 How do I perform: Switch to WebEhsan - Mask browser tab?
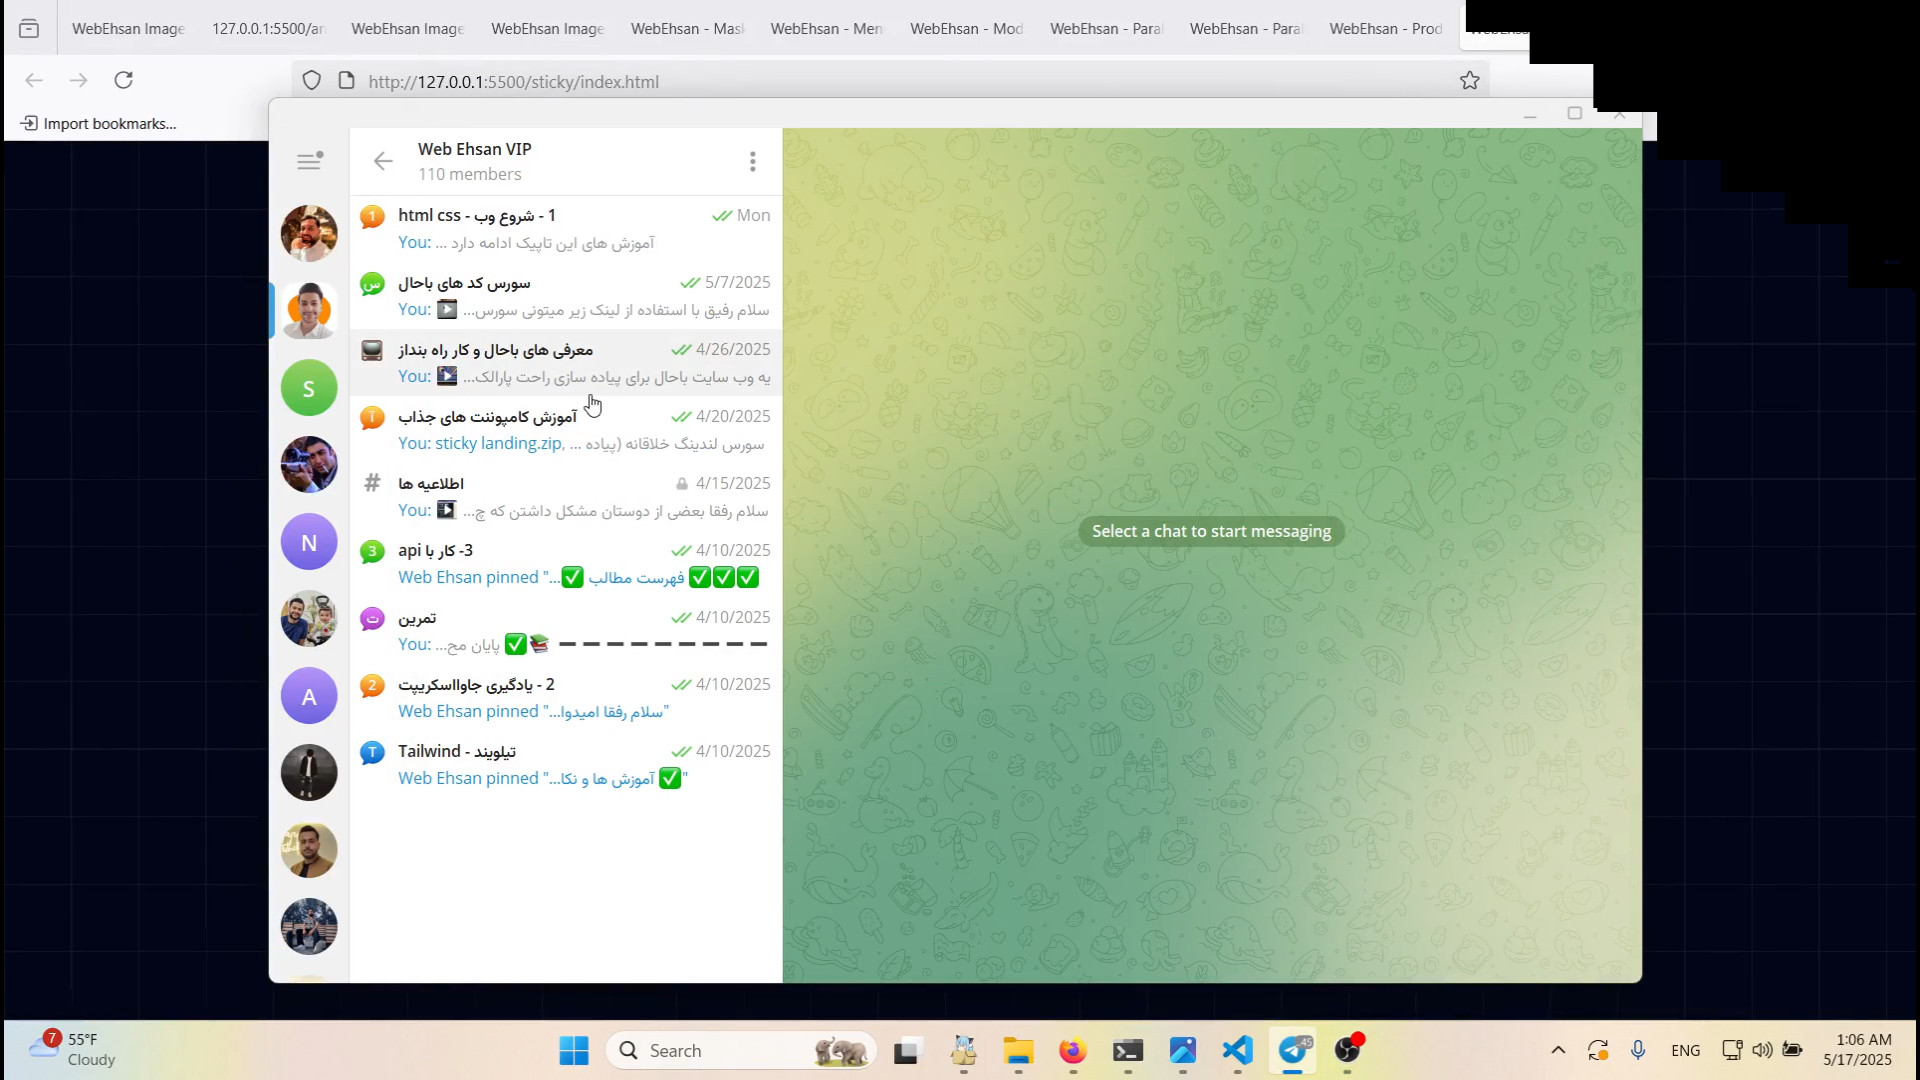[x=687, y=28]
